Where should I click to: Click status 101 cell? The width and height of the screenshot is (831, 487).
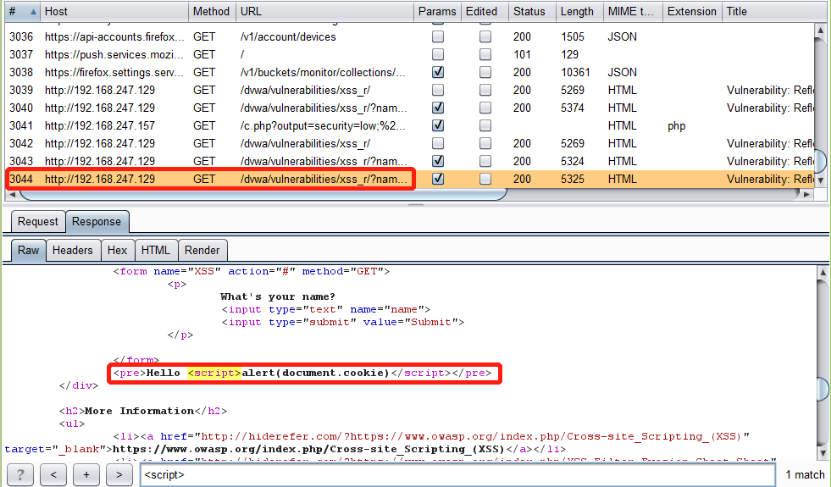pyautogui.click(x=522, y=55)
